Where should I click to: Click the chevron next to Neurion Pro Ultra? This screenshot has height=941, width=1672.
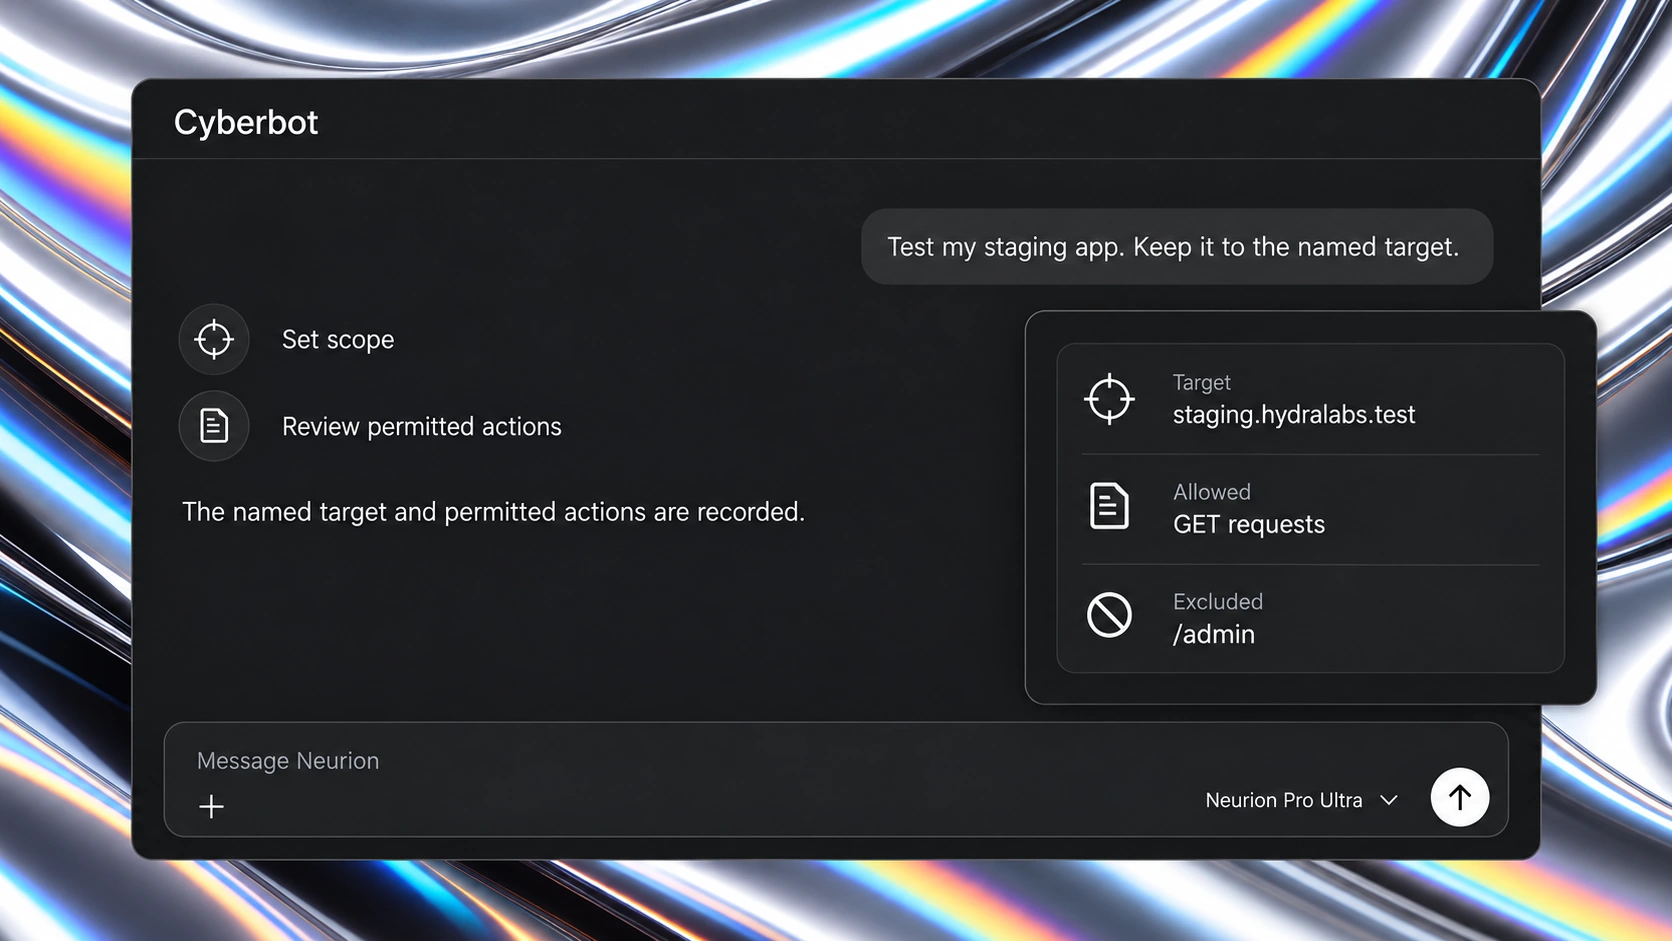click(1389, 800)
